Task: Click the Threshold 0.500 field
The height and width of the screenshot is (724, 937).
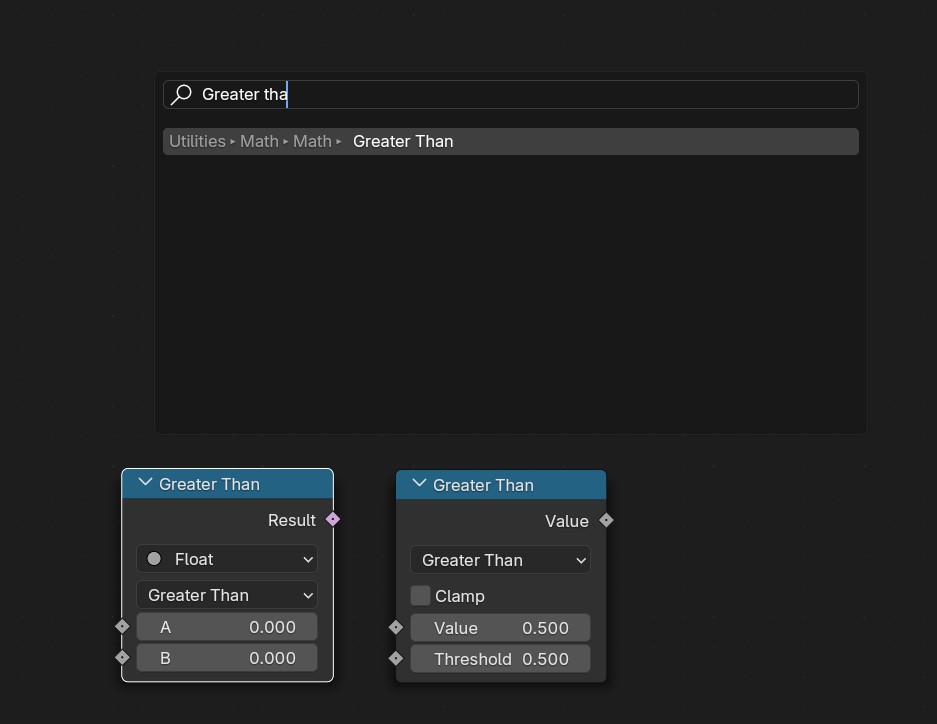Action: (501, 659)
